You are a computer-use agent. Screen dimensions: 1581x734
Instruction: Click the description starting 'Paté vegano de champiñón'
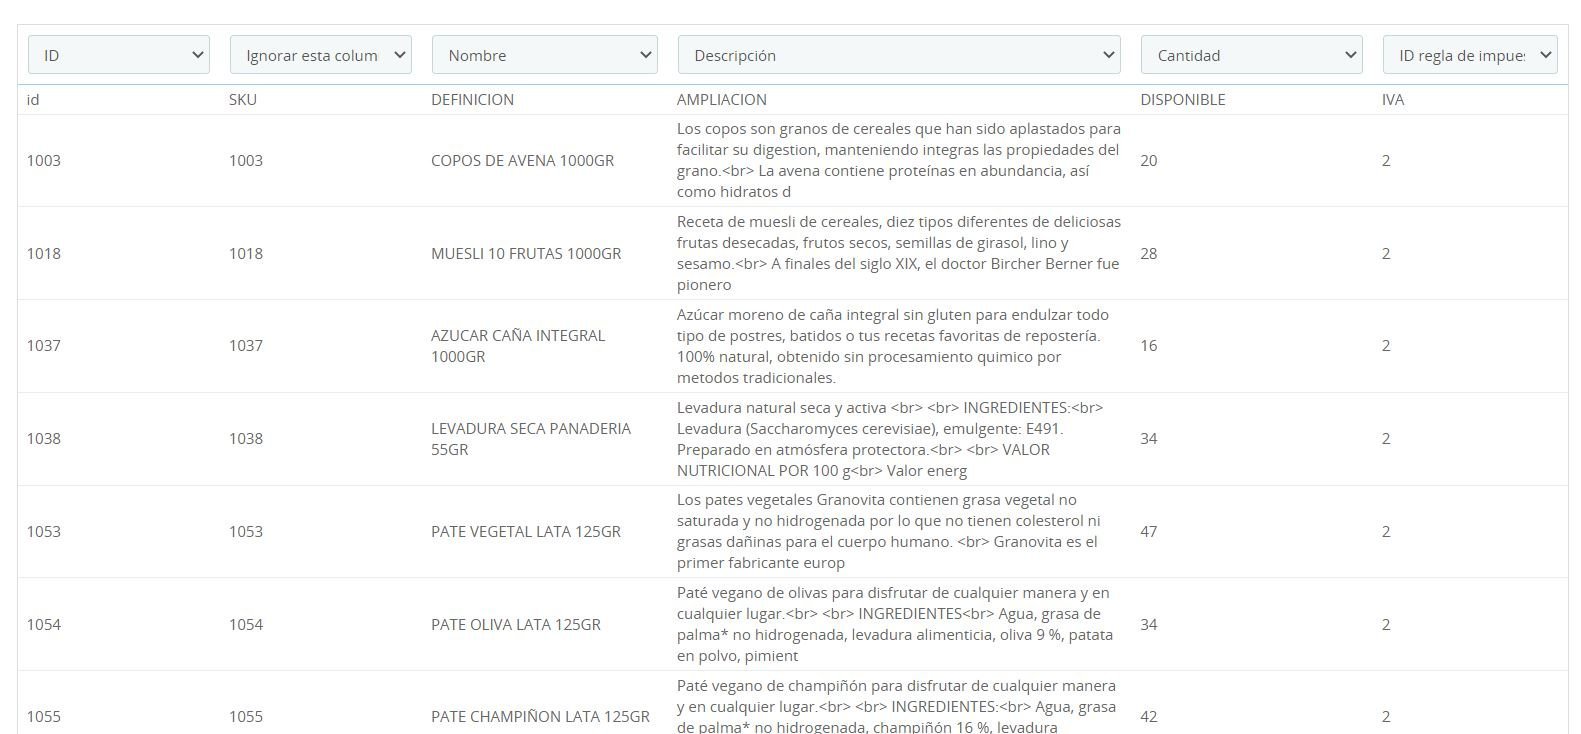(897, 707)
